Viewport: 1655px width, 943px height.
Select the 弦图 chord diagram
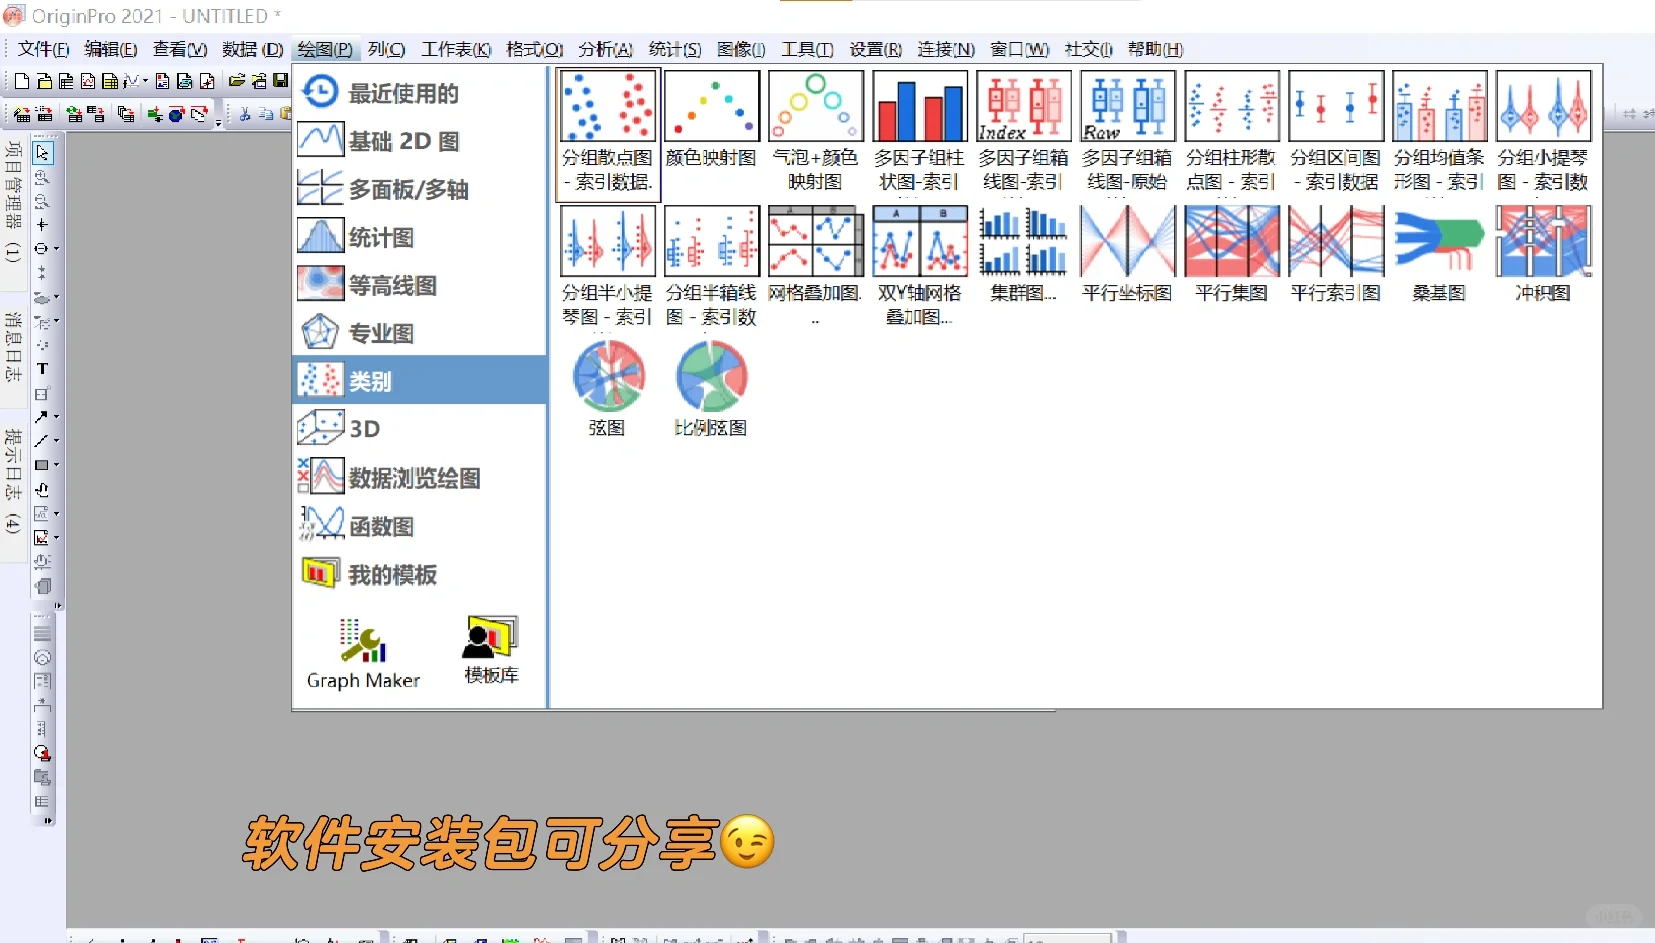(x=607, y=390)
